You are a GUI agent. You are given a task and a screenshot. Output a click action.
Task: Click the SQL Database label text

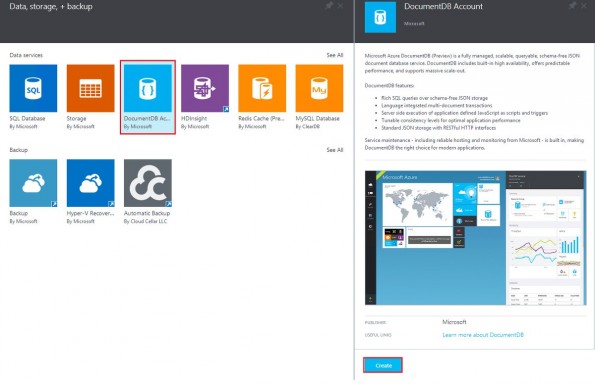point(27,118)
